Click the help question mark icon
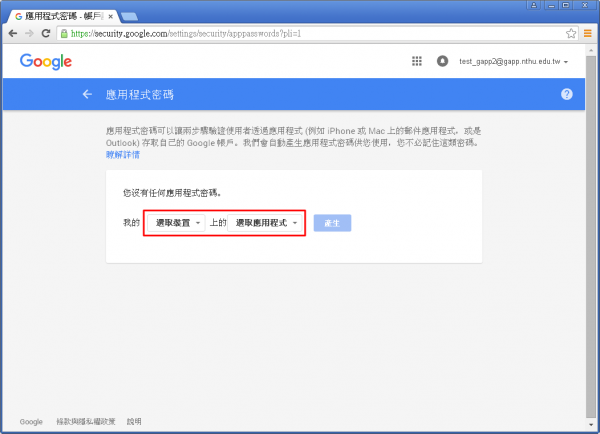The width and height of the screenshot is (600, 434). 567,94
